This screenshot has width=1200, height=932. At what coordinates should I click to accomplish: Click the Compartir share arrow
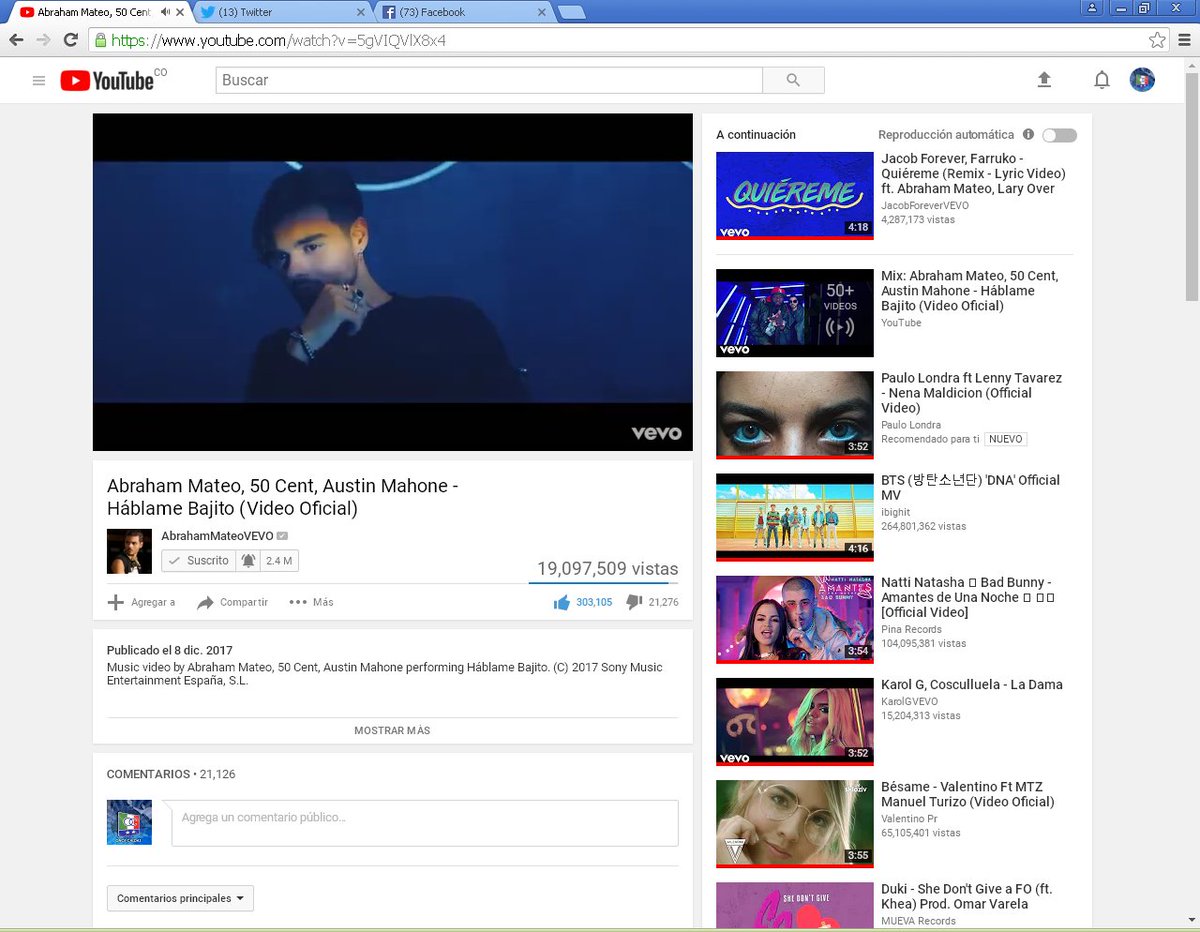[205, 602]
